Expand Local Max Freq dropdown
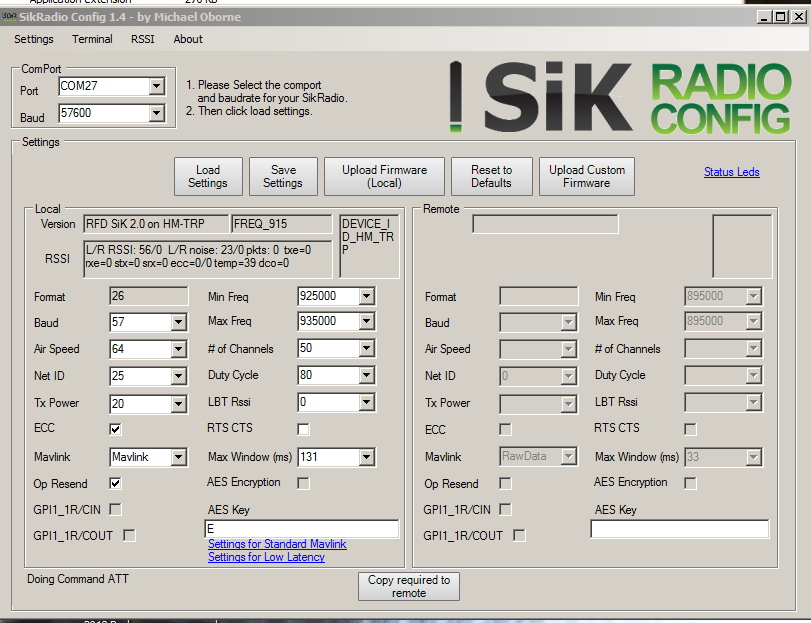 tap(367, 321)
